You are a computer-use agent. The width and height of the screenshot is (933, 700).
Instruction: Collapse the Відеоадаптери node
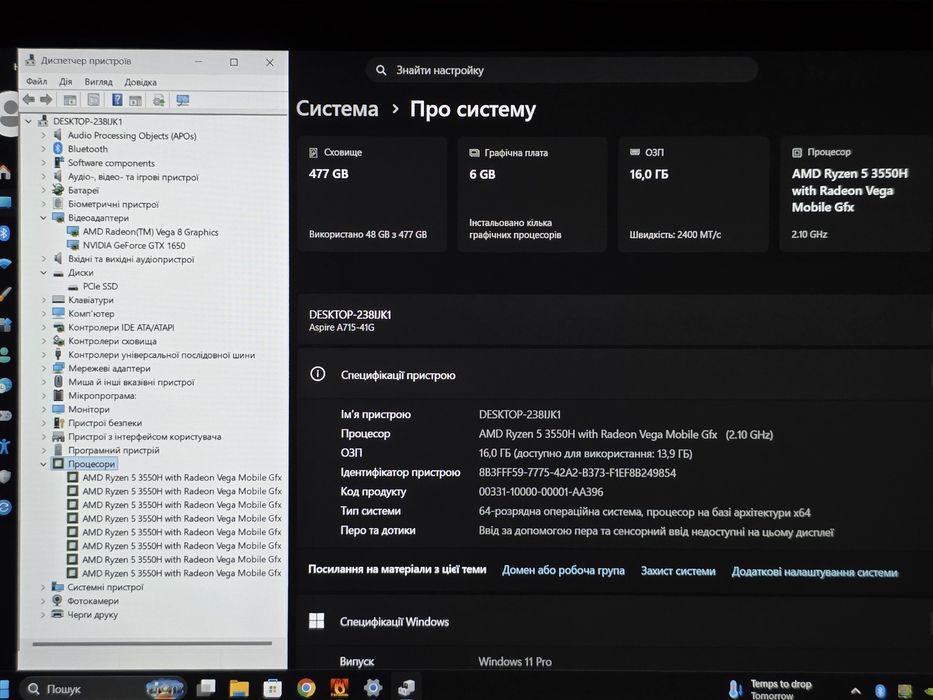coord(43,218)
